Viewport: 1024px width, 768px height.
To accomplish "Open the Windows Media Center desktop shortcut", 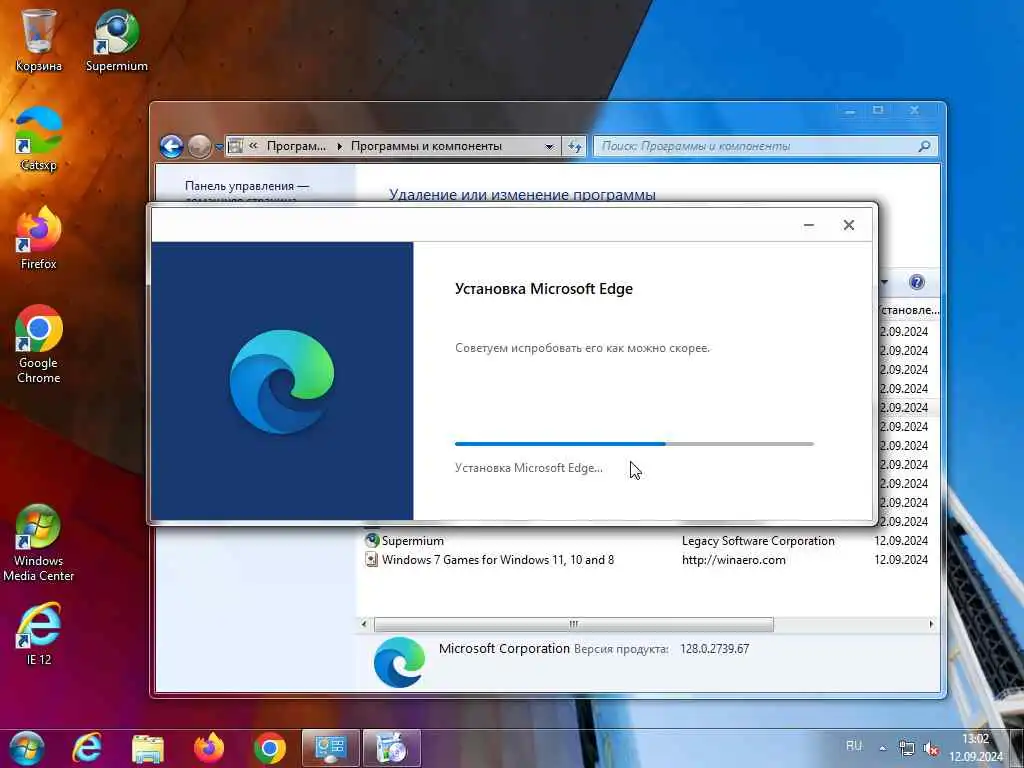I will [x=39, y=542].
